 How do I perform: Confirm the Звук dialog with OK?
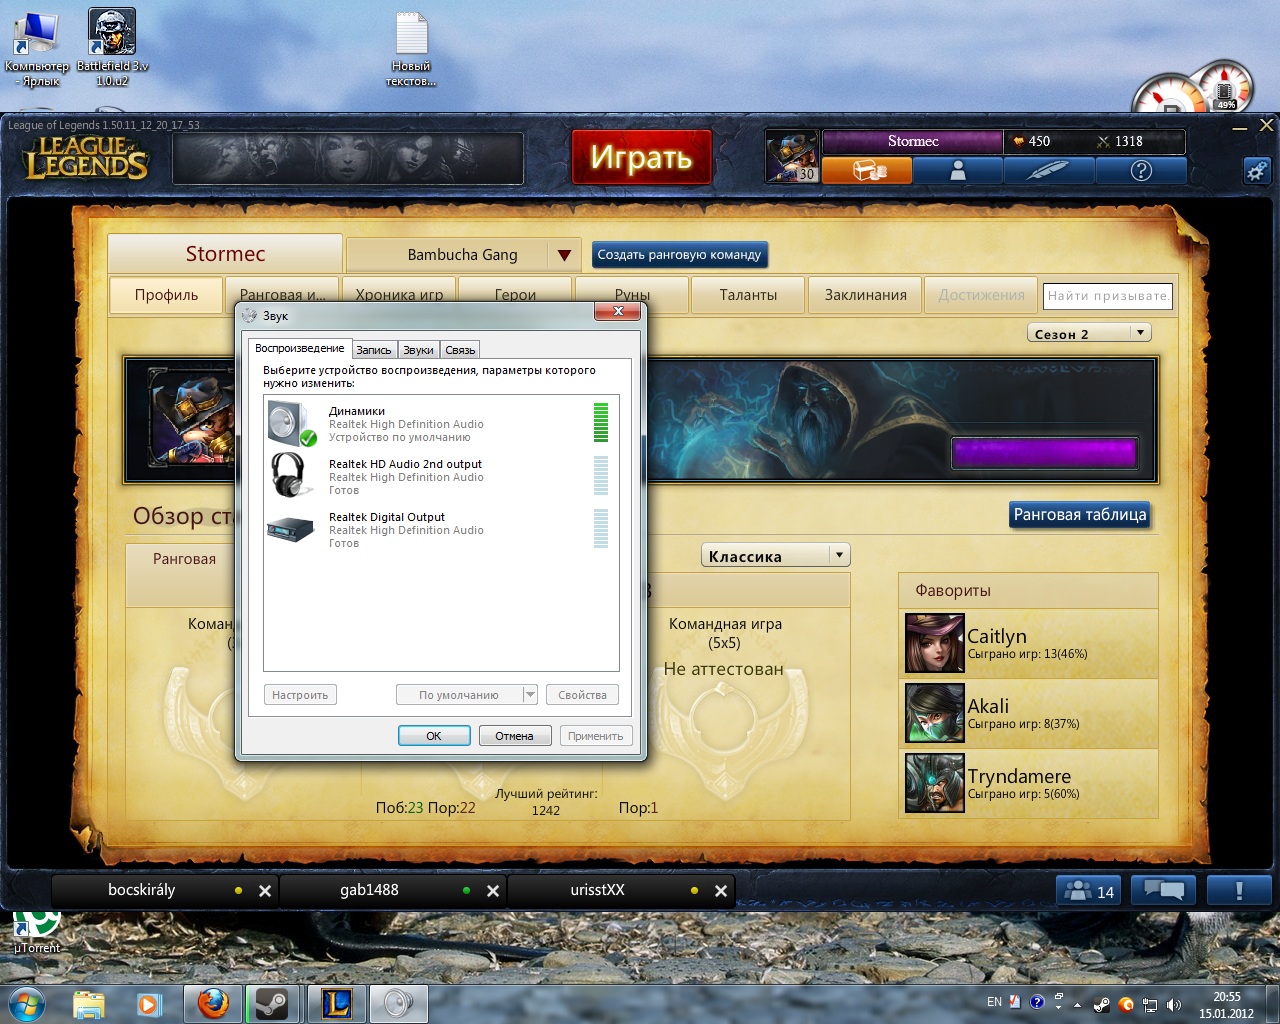tap(434, 736)
